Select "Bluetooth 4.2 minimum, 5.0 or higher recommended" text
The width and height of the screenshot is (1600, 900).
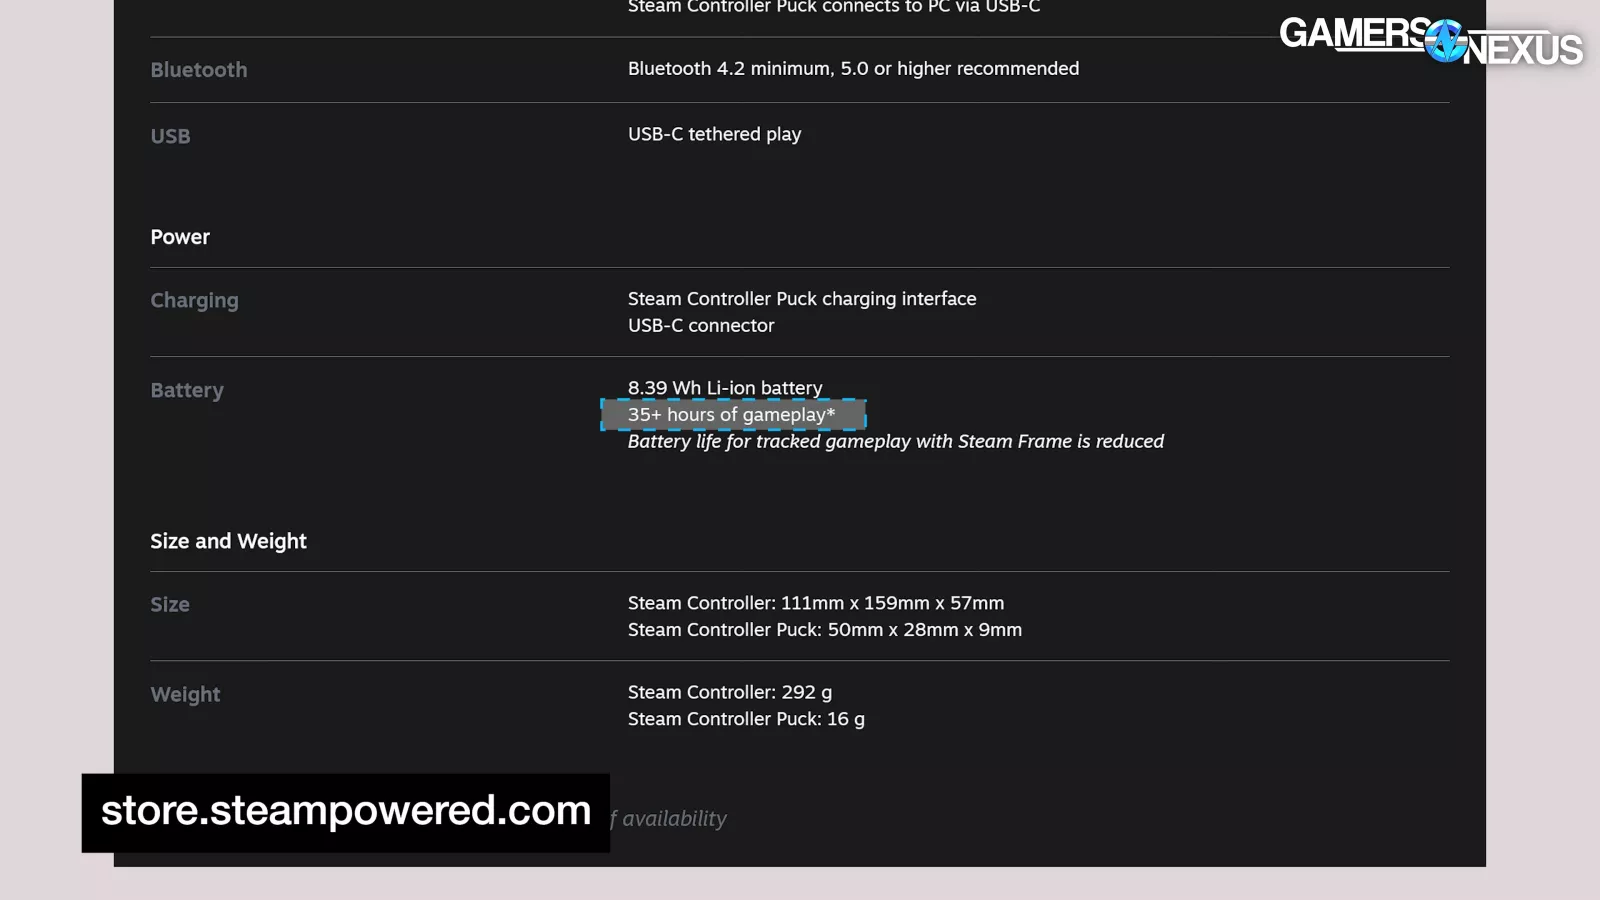tap(853, 69)
